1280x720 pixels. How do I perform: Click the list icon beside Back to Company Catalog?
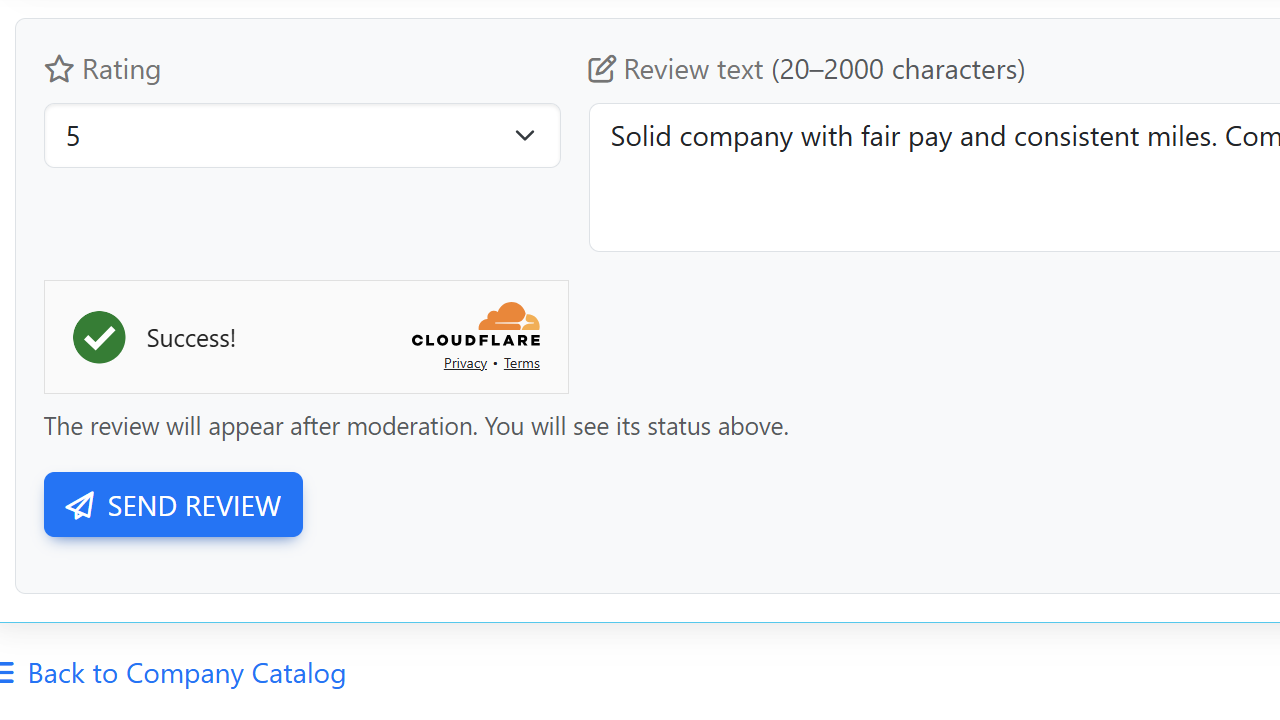pyautogui.click(x=6, y=673)
